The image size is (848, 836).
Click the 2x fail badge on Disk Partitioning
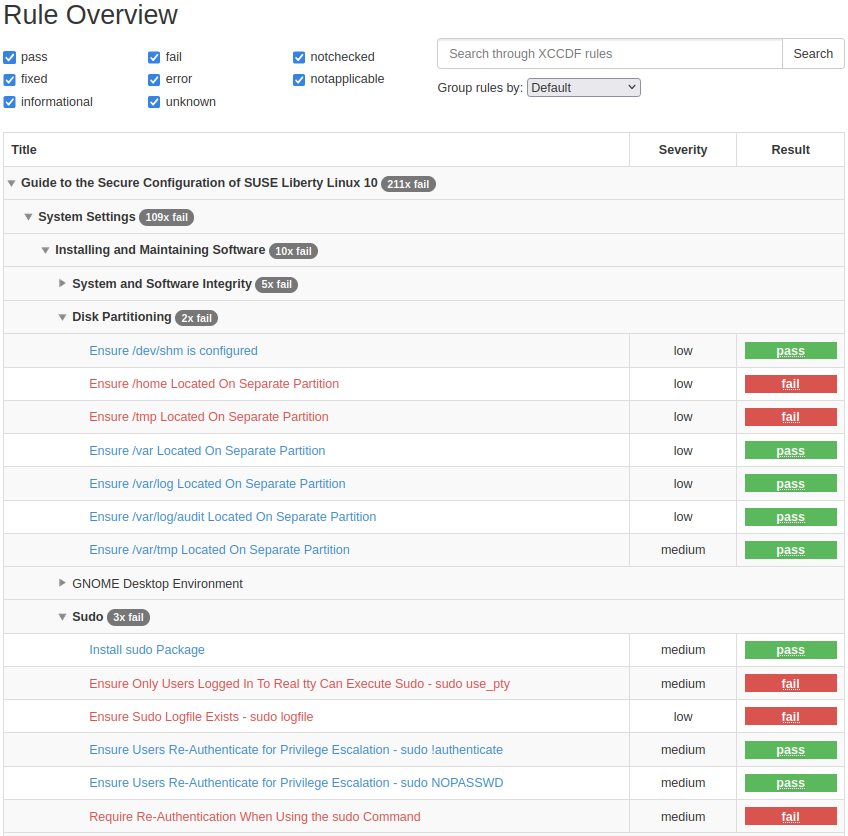tap(196, 318)
